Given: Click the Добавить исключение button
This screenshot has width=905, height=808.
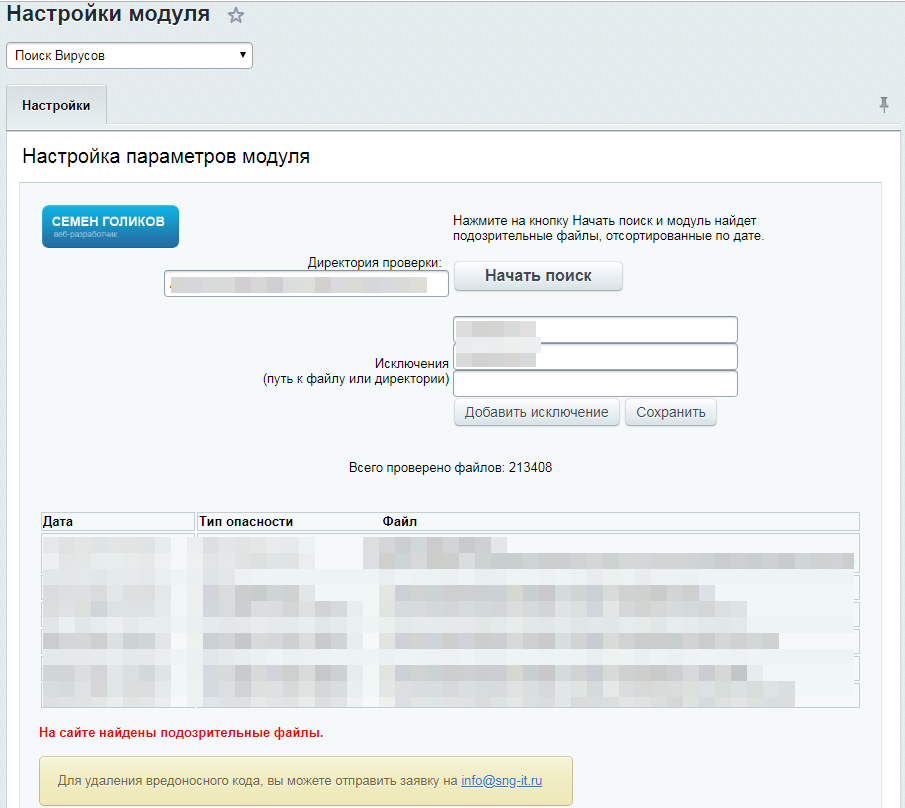Looking at the screenshot, I should point(536,412).
